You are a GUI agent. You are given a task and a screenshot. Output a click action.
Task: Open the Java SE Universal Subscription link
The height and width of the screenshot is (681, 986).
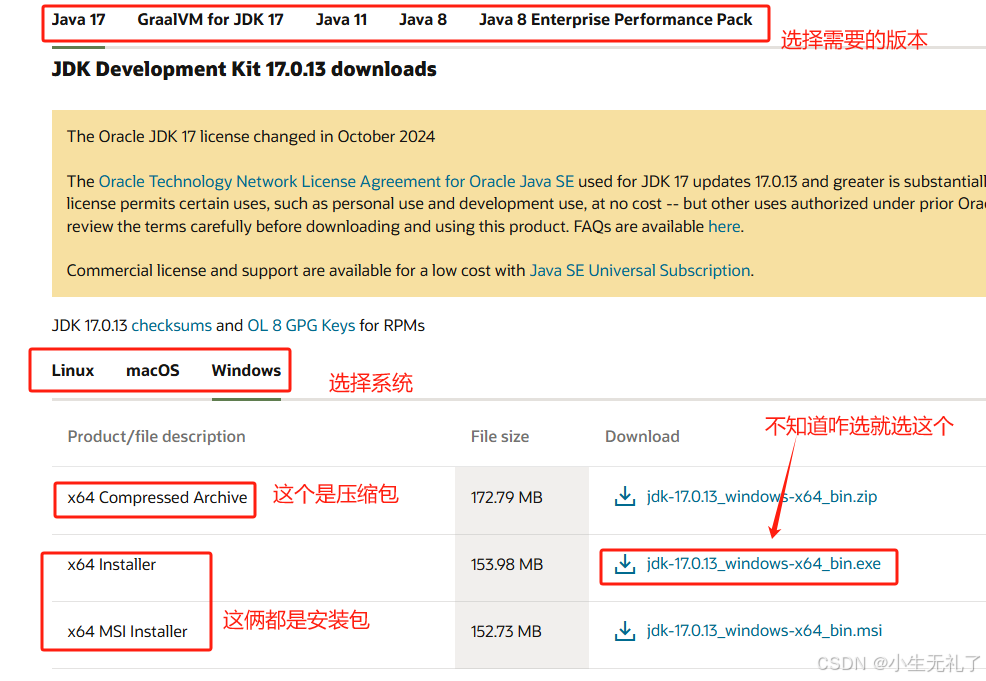(x=640, y=270)
